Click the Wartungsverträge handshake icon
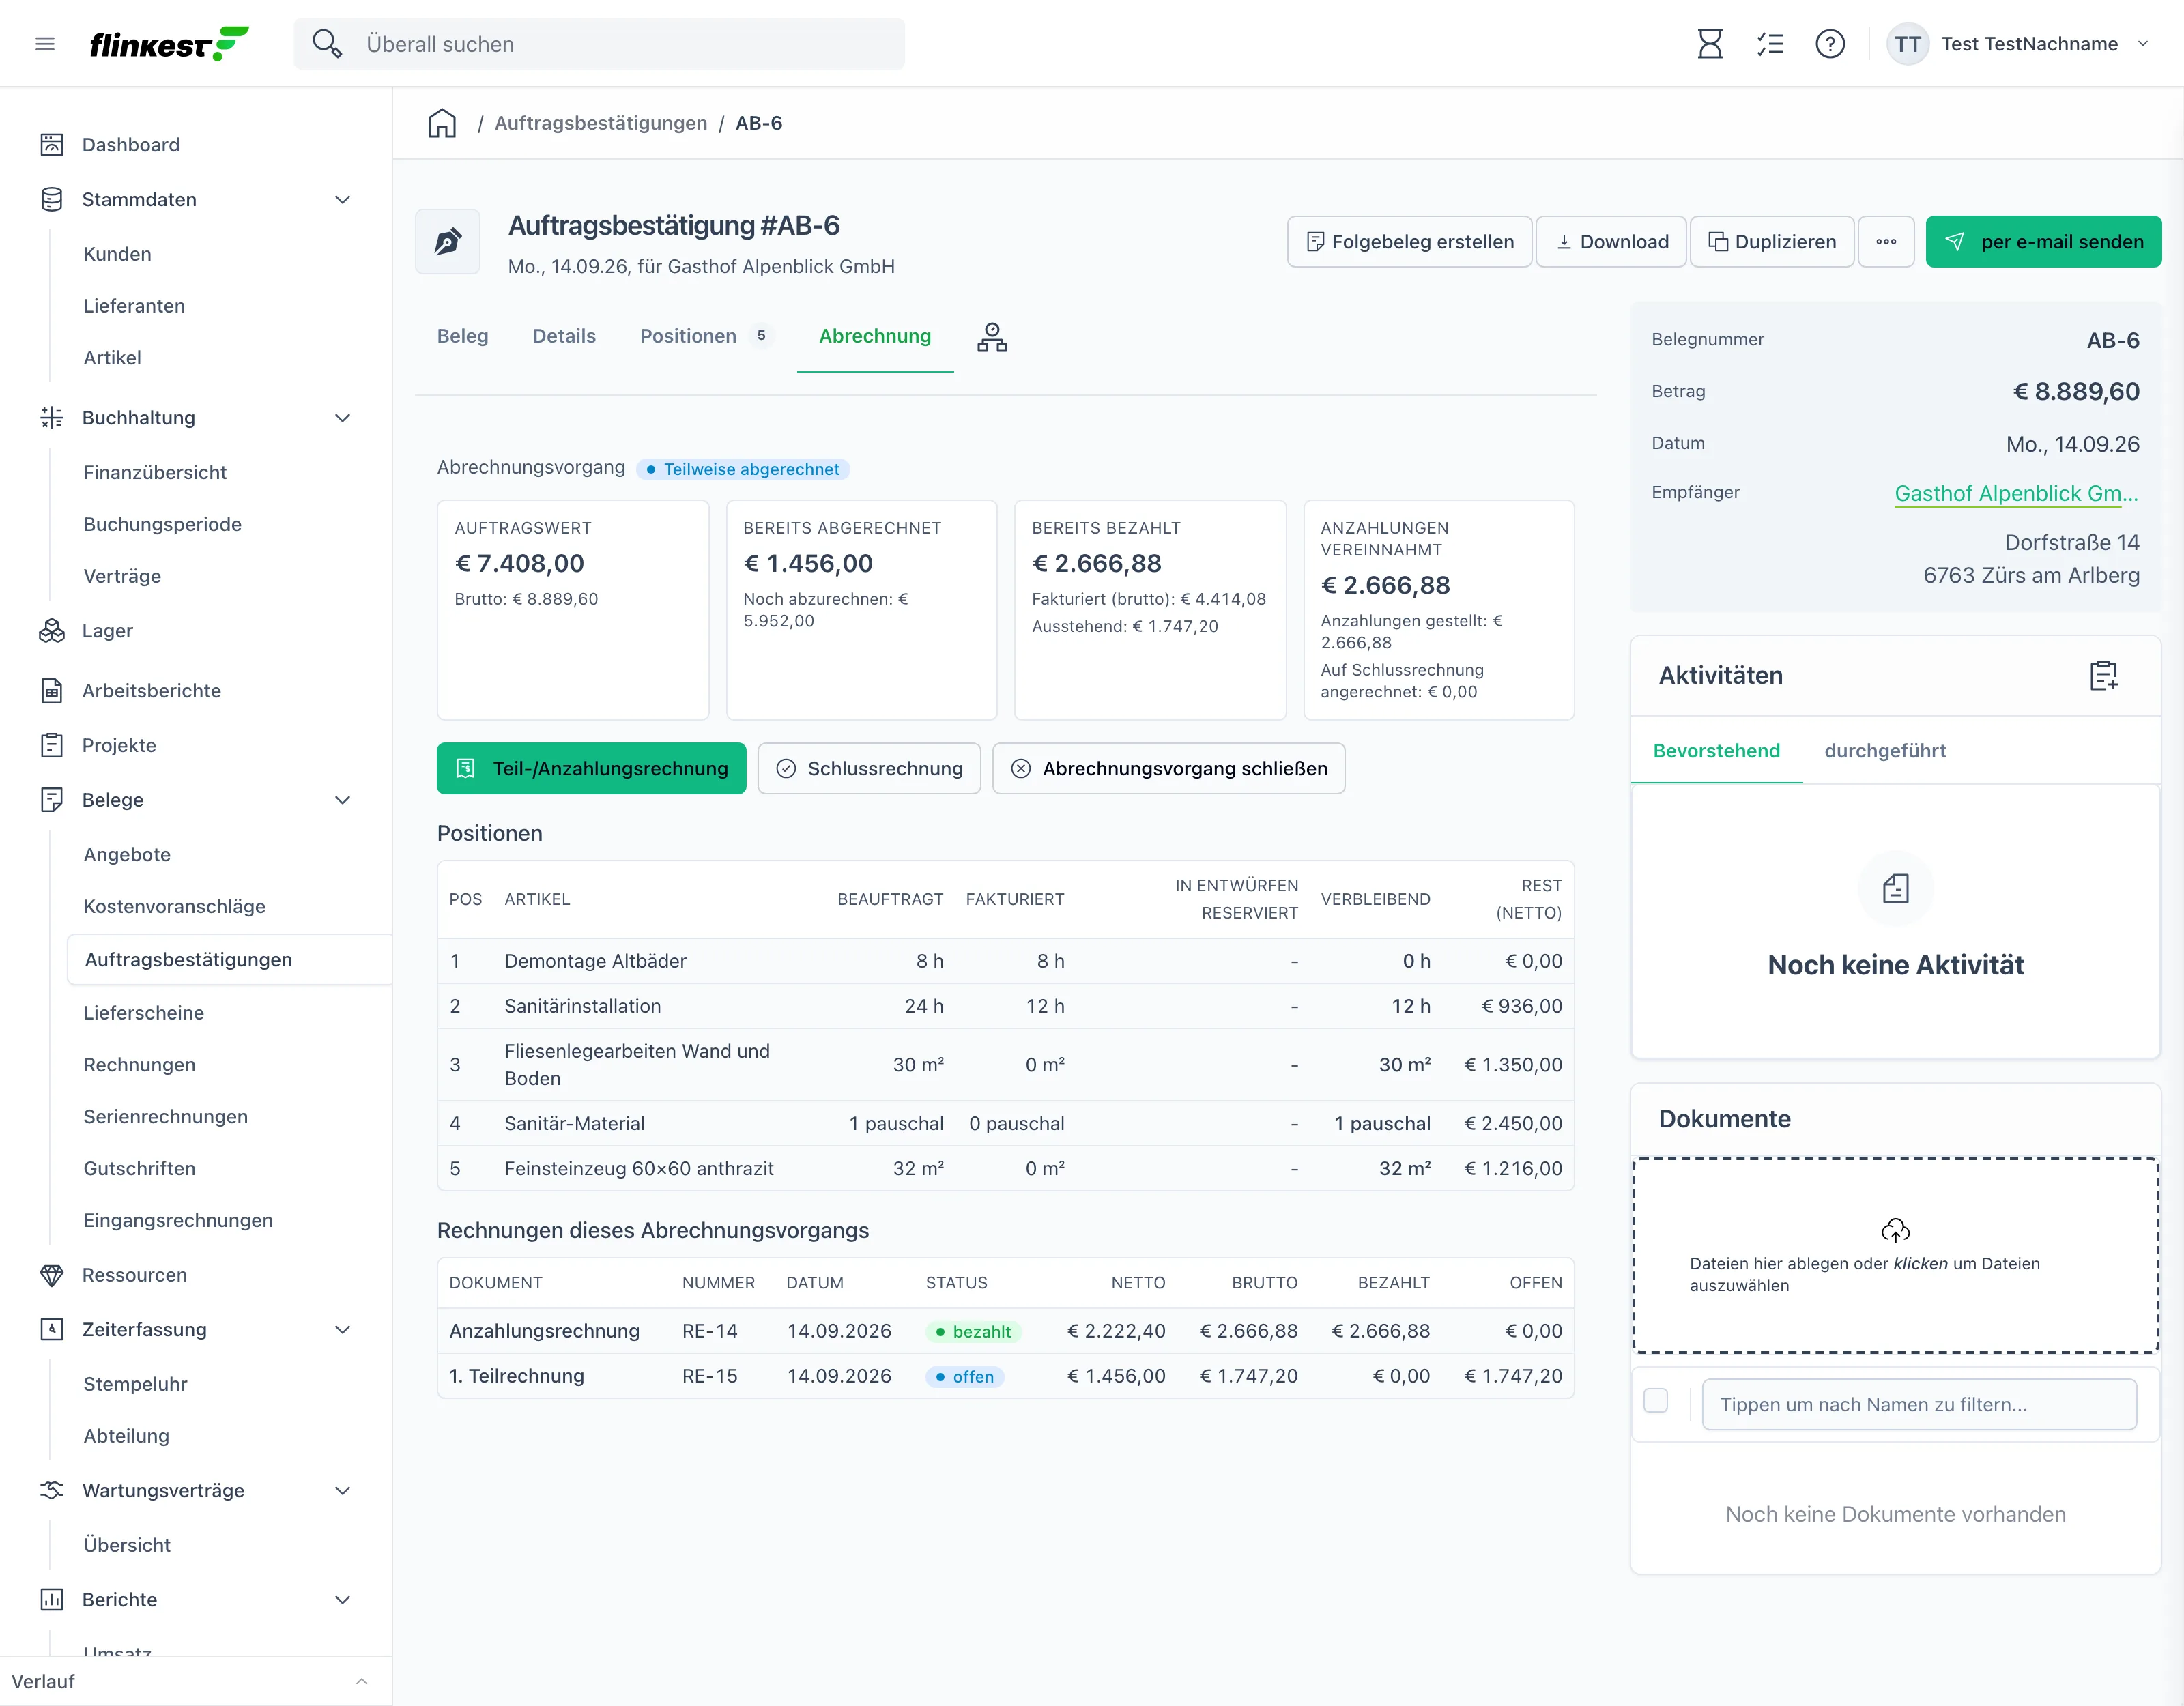Screen dimensions: 2184x1706 pyautogui.click(x=52, y=1491)
